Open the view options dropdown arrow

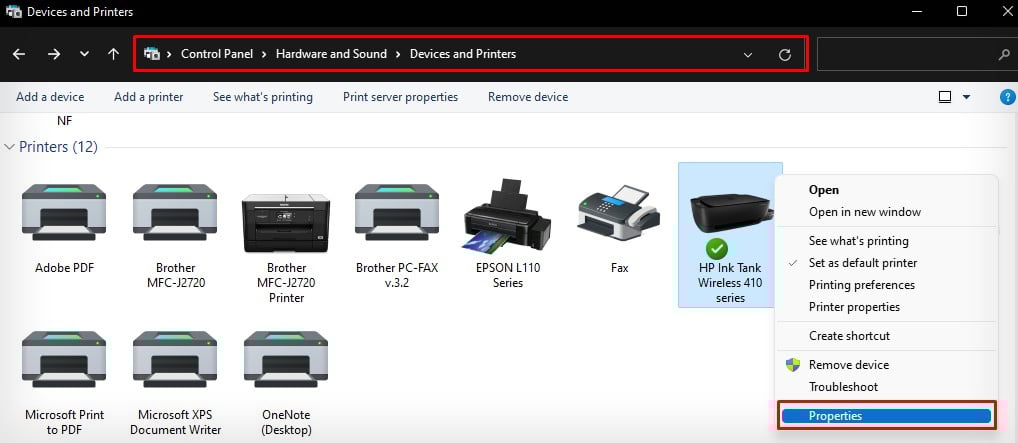pyautogui.click(x=966, y=97)
